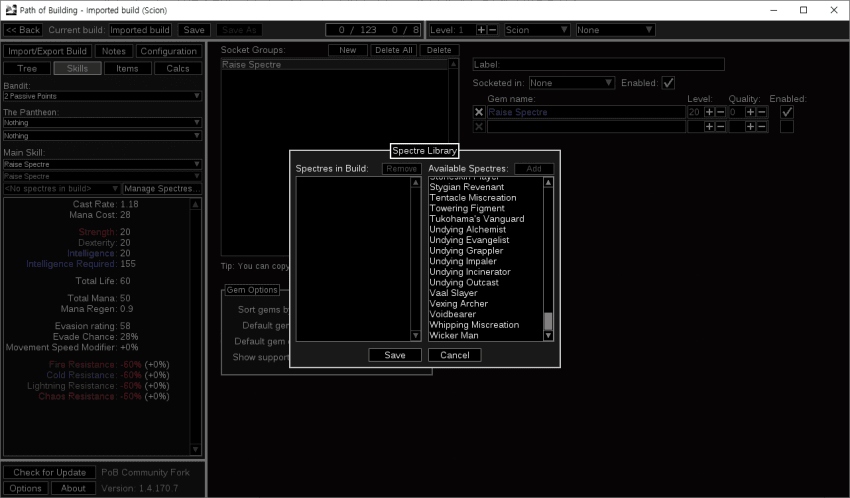This screenshot has width=850, height=498.
Task: Click the empty gem row's remove icon
Action: 479,126
